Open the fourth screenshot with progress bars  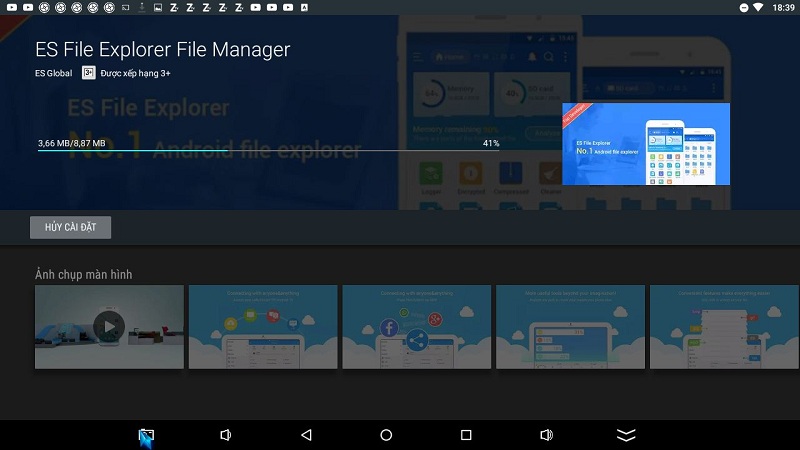click(570, 327)
